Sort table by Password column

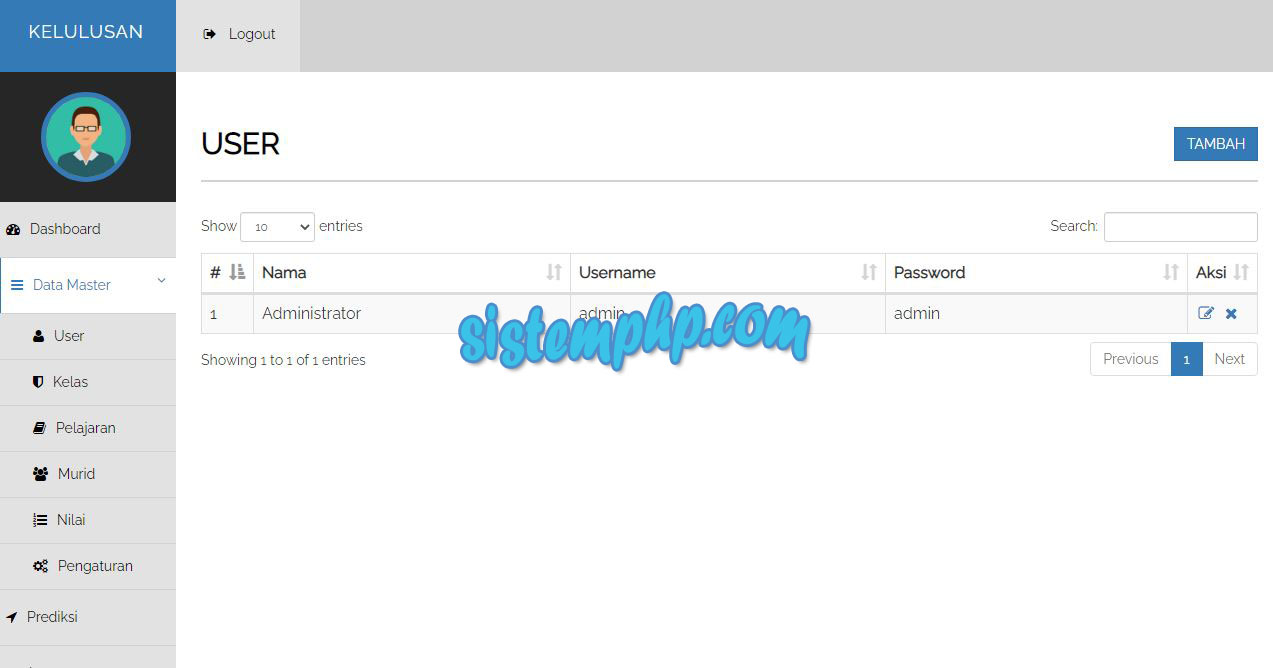click(1036, 272)
